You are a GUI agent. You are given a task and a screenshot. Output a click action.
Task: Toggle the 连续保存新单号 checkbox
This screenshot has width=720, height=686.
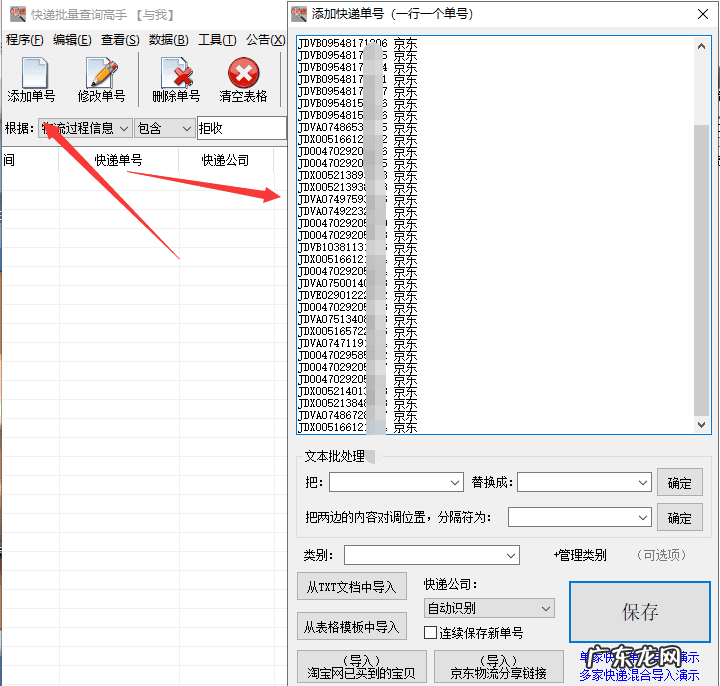(x=430, y=633)
